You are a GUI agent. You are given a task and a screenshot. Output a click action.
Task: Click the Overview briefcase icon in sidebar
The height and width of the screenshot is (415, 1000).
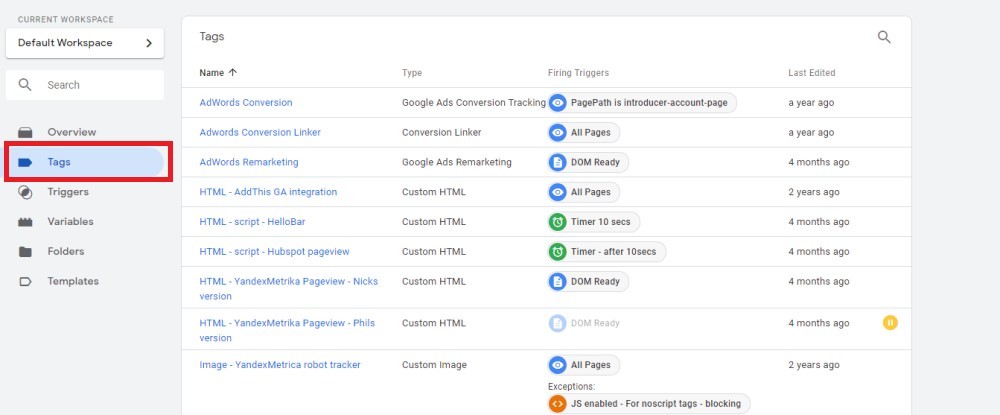pos(26,132)
